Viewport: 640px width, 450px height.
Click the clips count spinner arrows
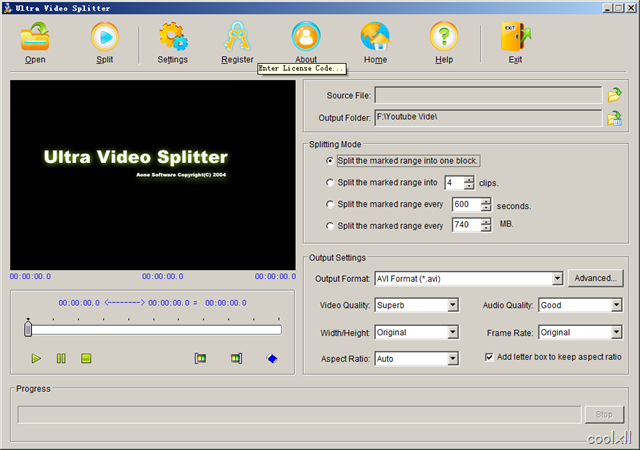coord(469,183)
